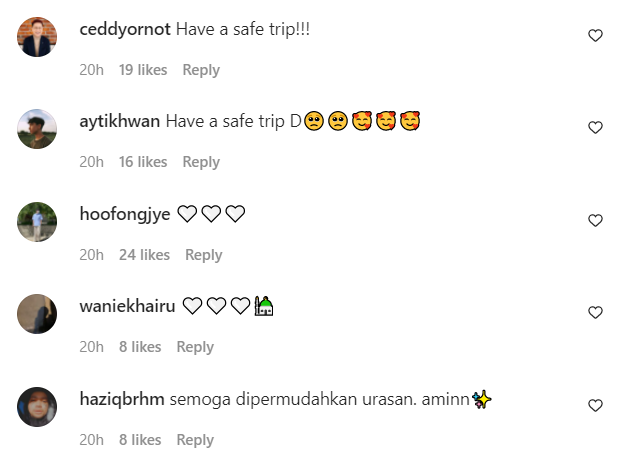
Task: Like aytikhwan's comment with the heart icon
Action: [x=595, y=127]
